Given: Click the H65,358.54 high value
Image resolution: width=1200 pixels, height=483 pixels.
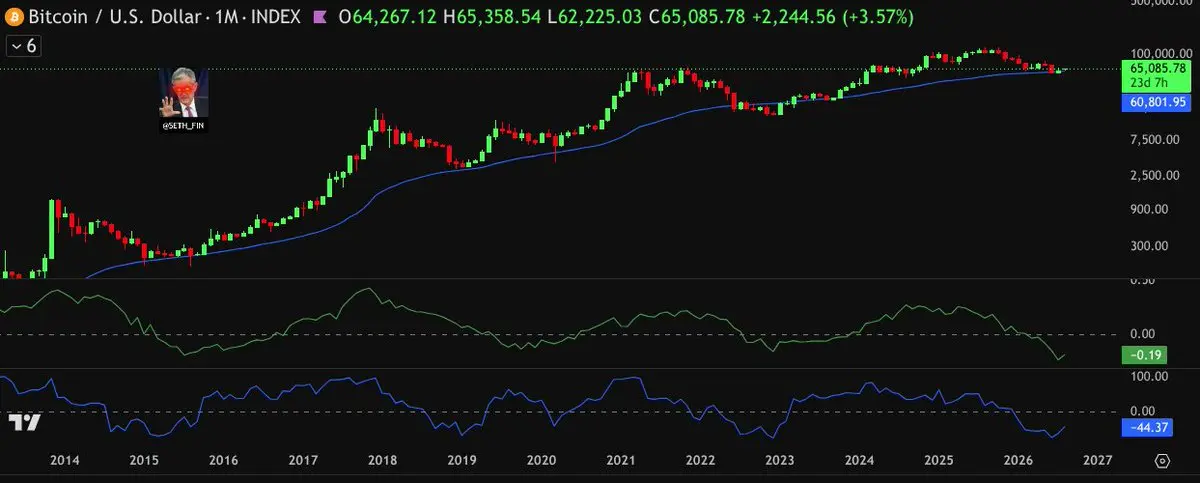Looking at the screenshot, I should (x=491, y=18).
